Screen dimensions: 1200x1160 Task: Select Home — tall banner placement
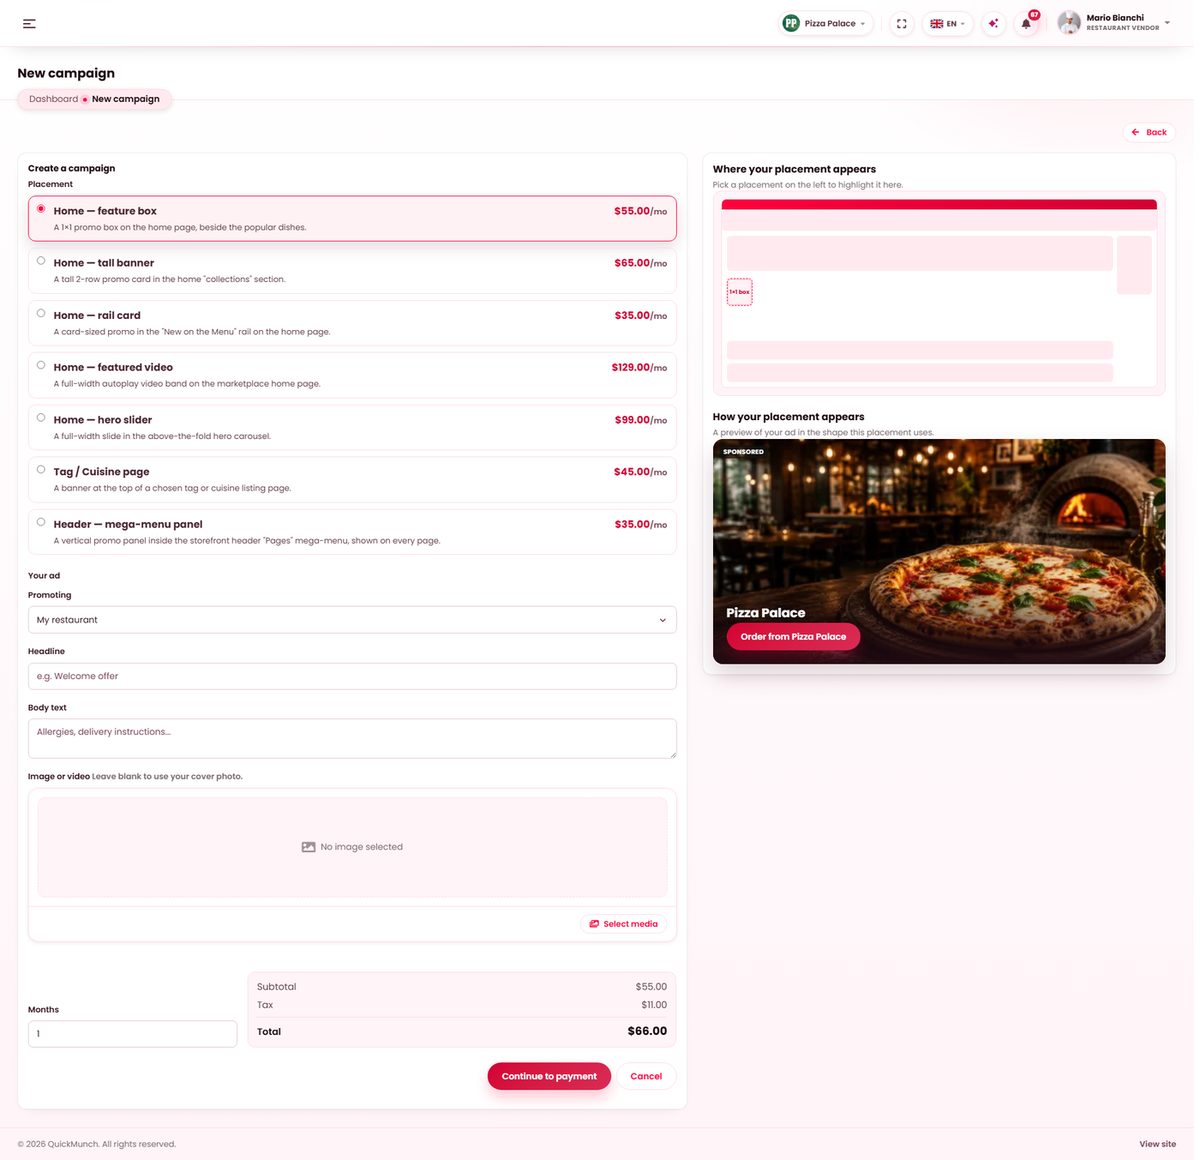click(352, 270)
